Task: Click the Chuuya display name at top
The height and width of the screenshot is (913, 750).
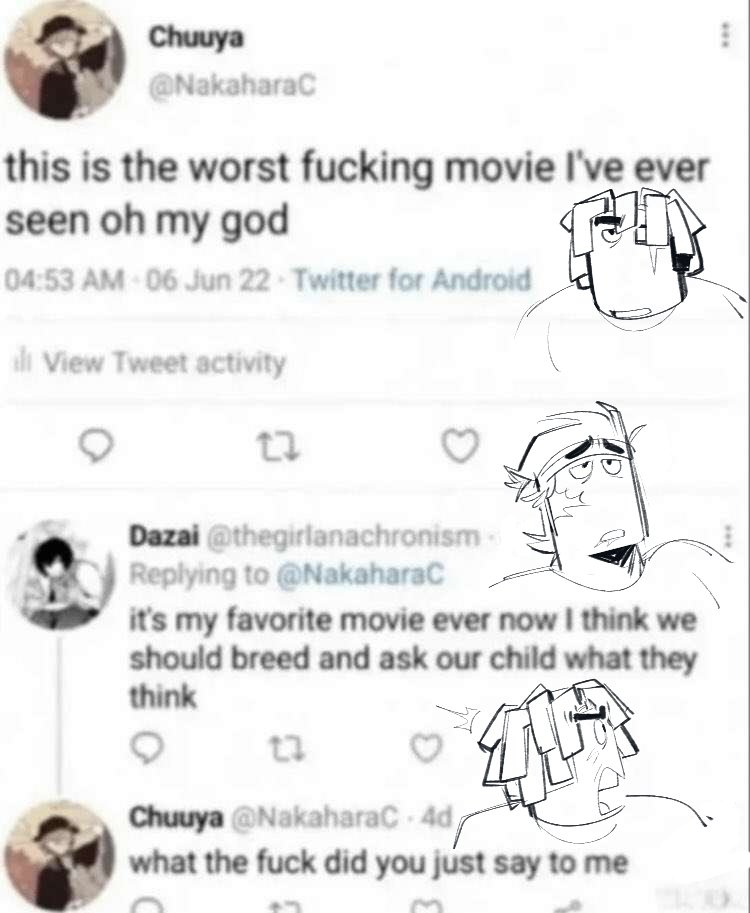Action: [196, 38]
